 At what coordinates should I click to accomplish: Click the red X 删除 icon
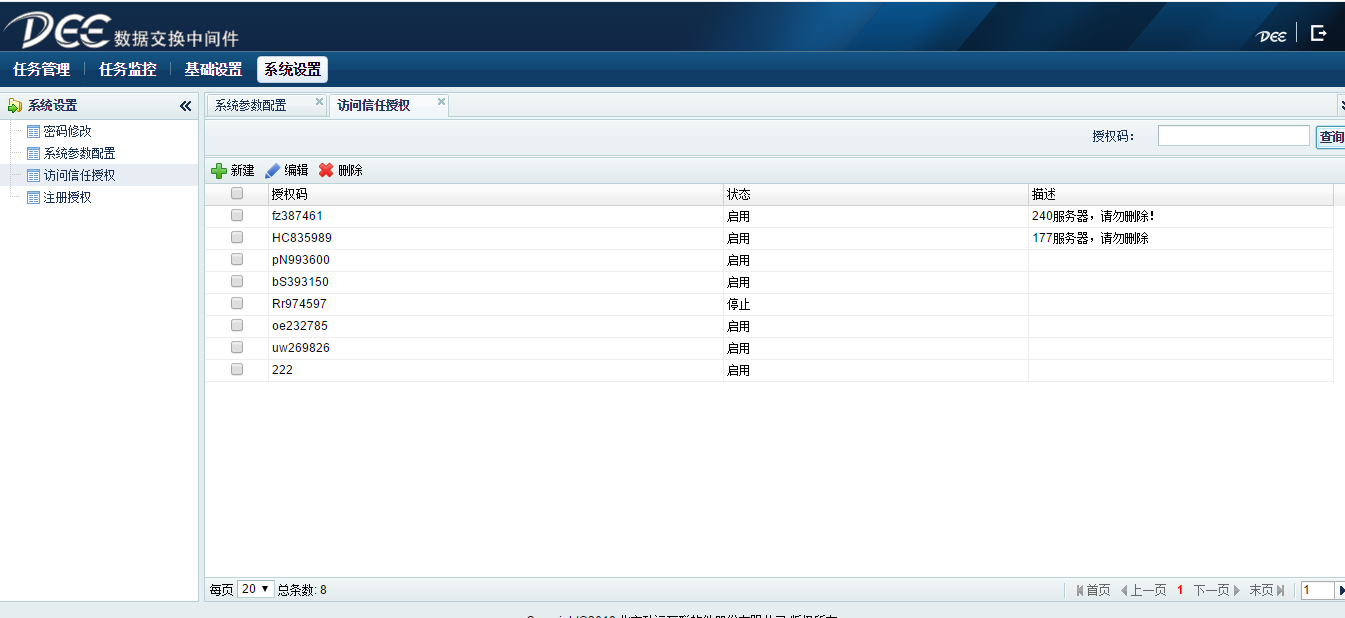[326, 171]
